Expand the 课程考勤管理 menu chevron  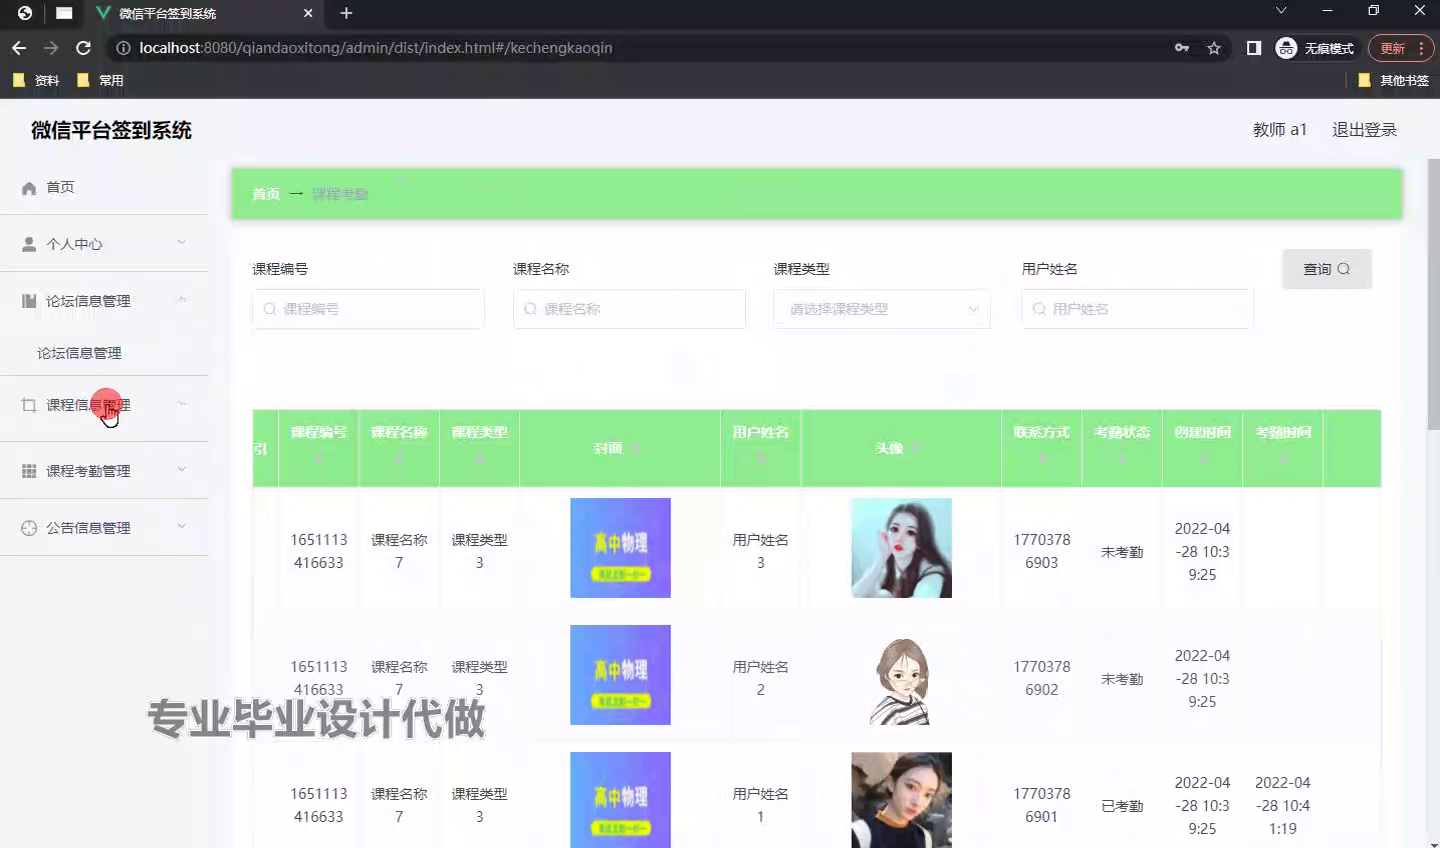(x=181, y=470)
